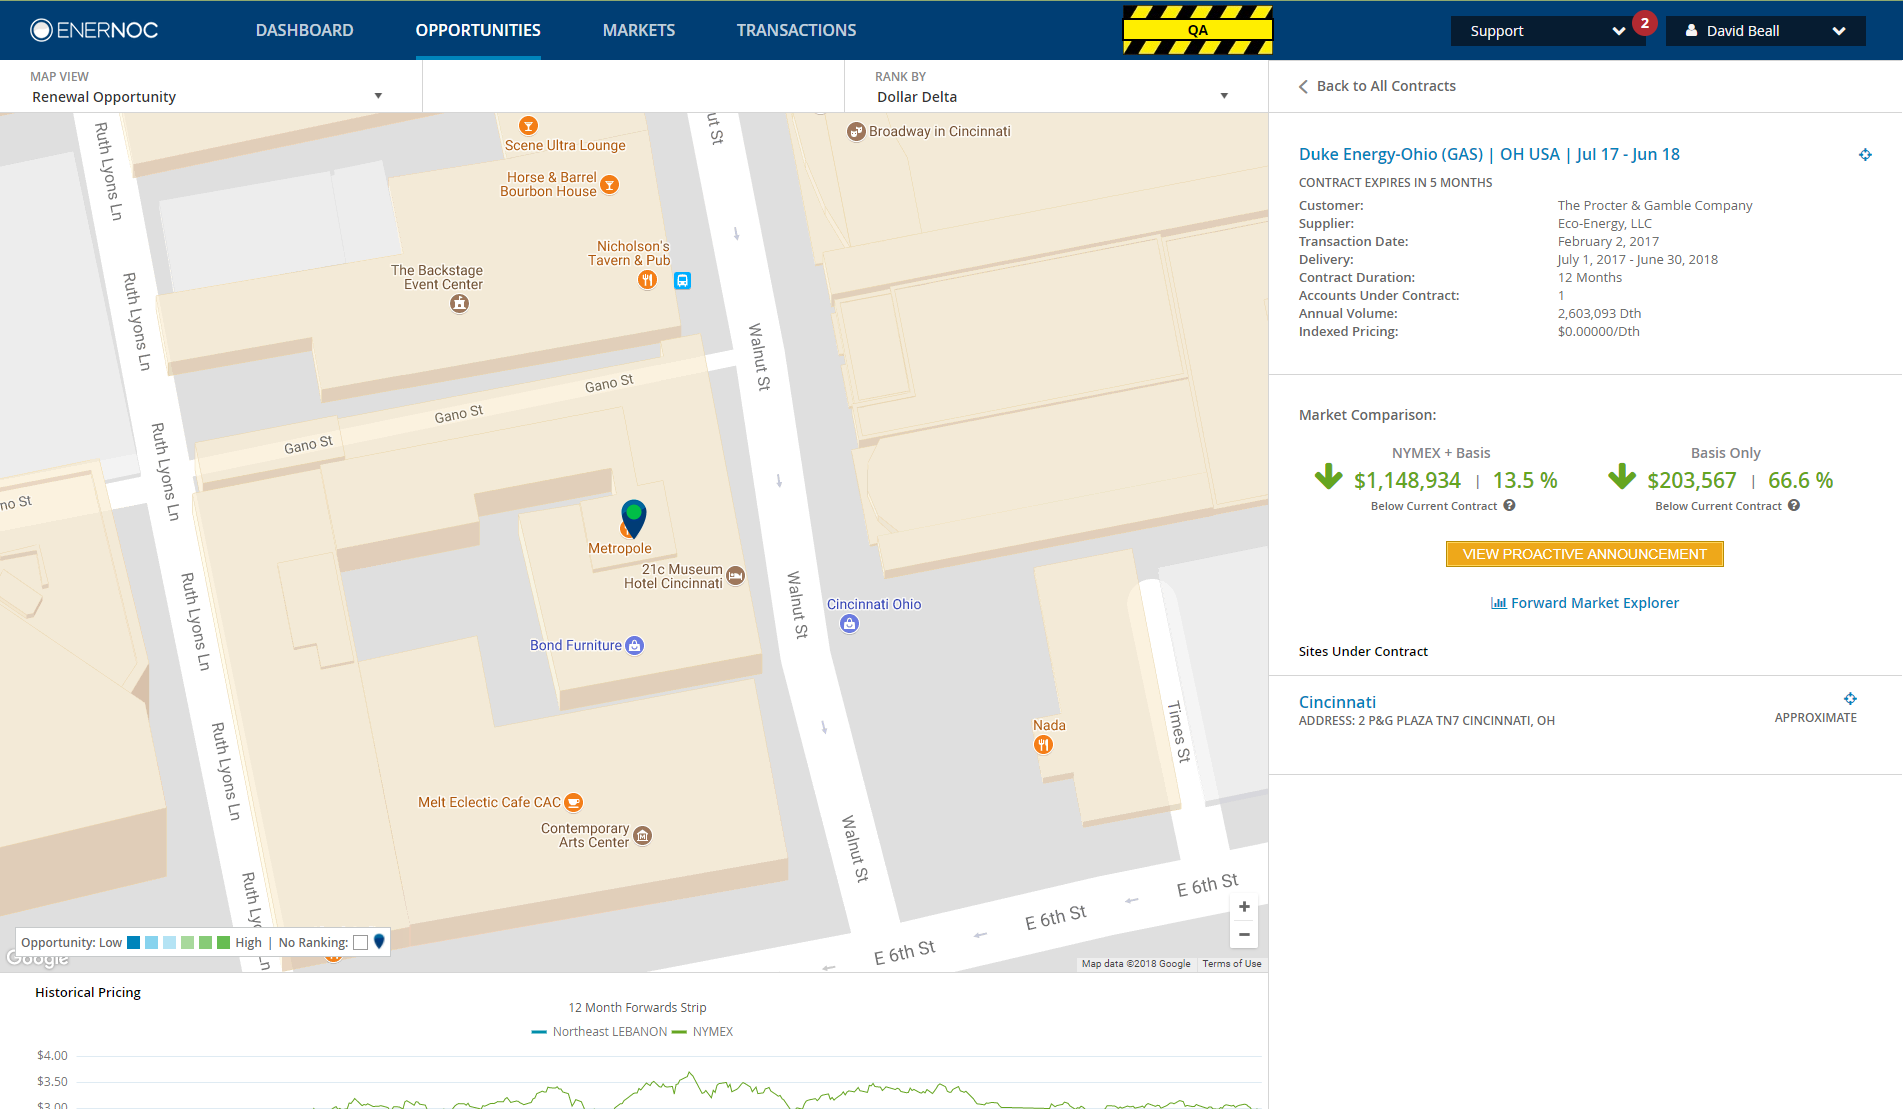Click the Google logo on map
Screen dimensions: 1903x1109
pyautogui.click(x=37, y=958)
